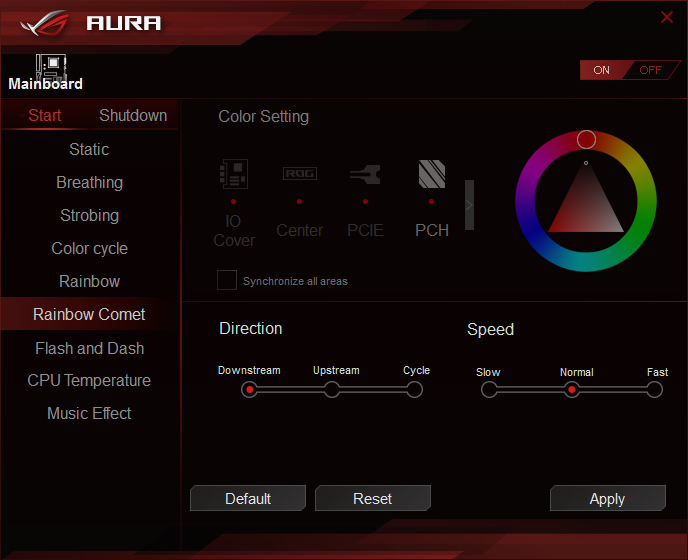Click the Default button
The width and height of the screenshot is (688, 560).
point(248,498)
